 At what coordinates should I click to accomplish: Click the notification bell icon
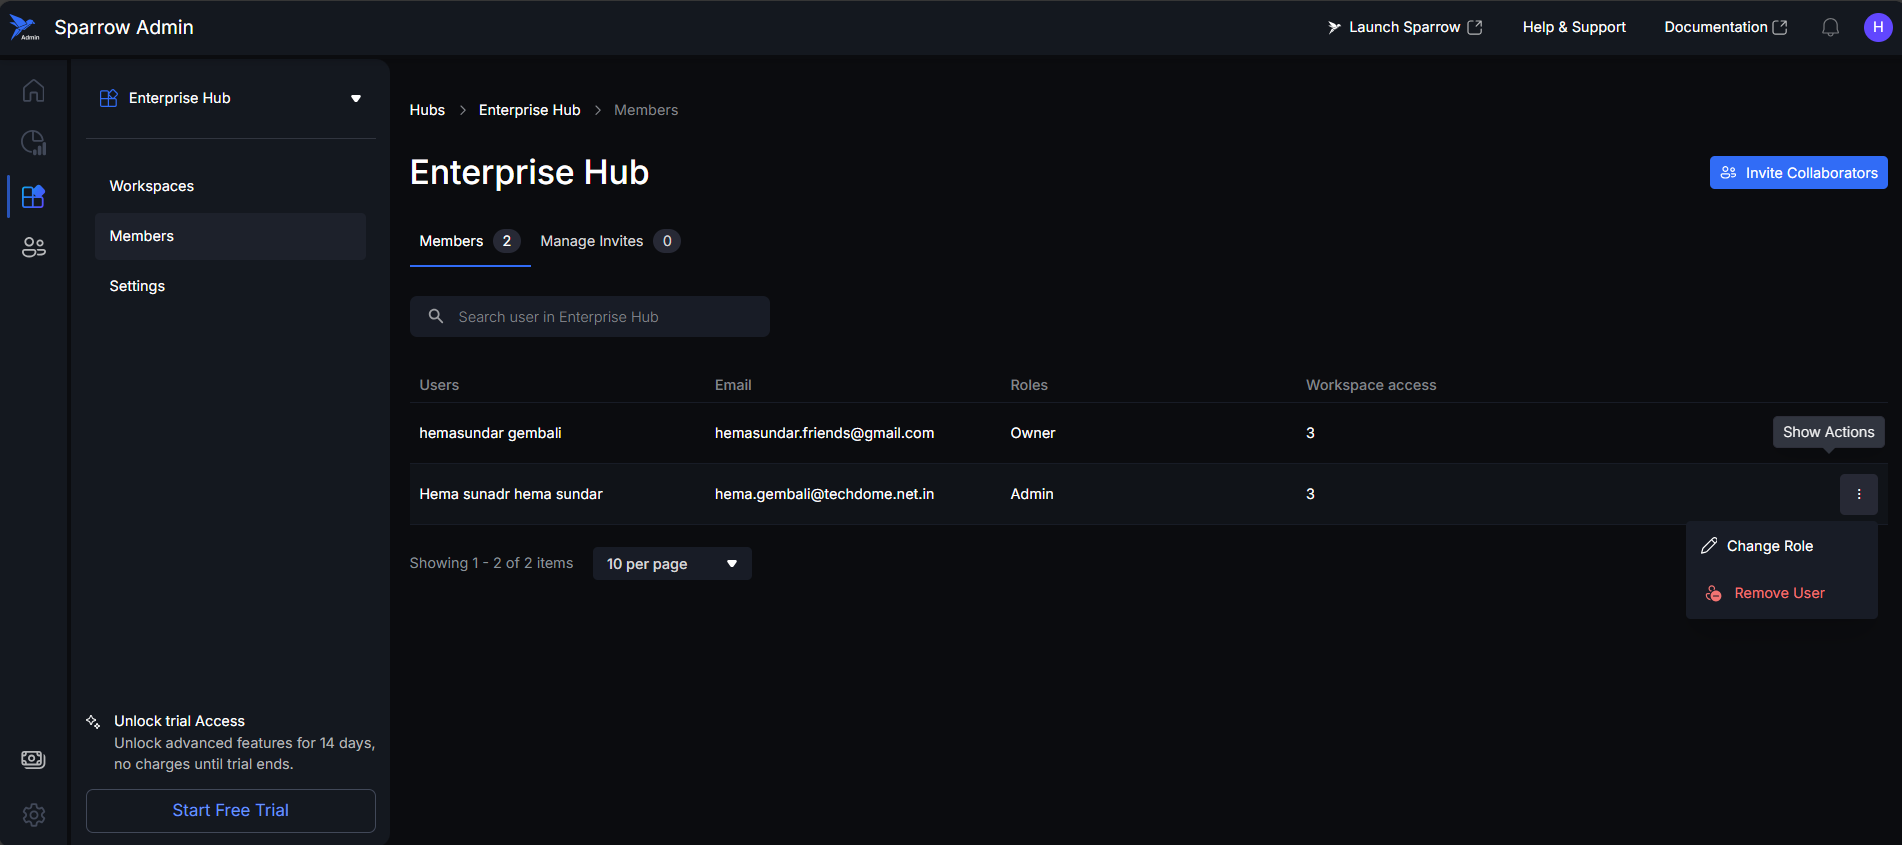(x=1830, y=28)
